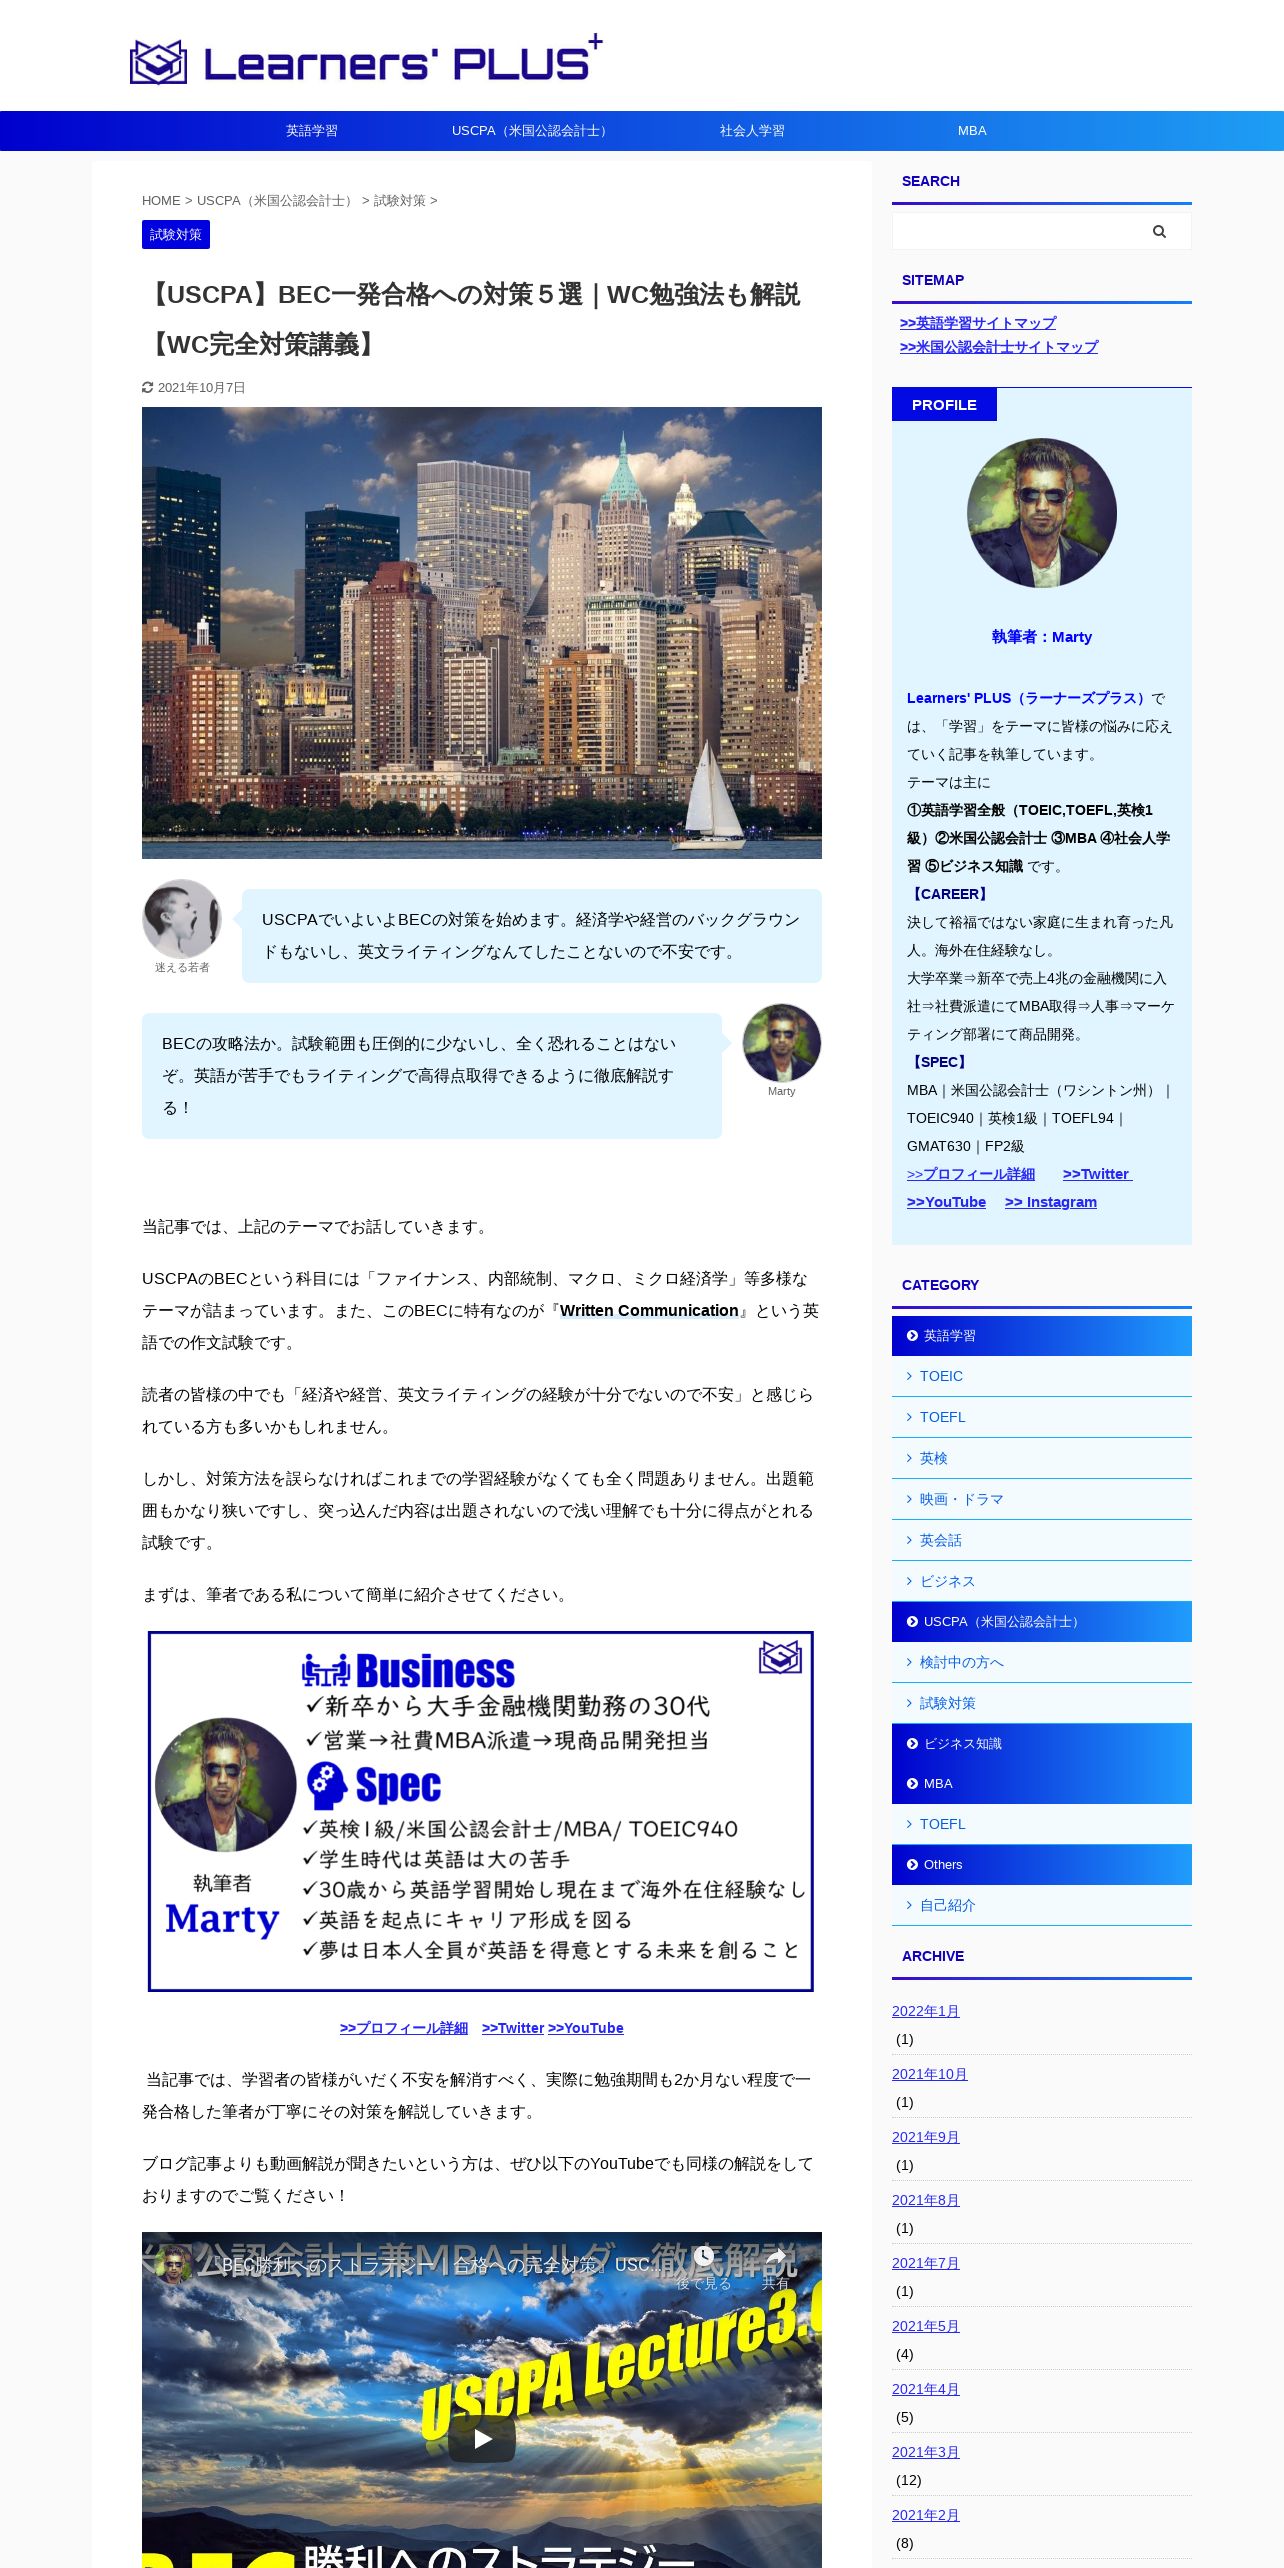Open the USCPA（米国公認会計士） navigation menu
Viewport: 1284px width, 2568px height.
(x=532, y=131)
